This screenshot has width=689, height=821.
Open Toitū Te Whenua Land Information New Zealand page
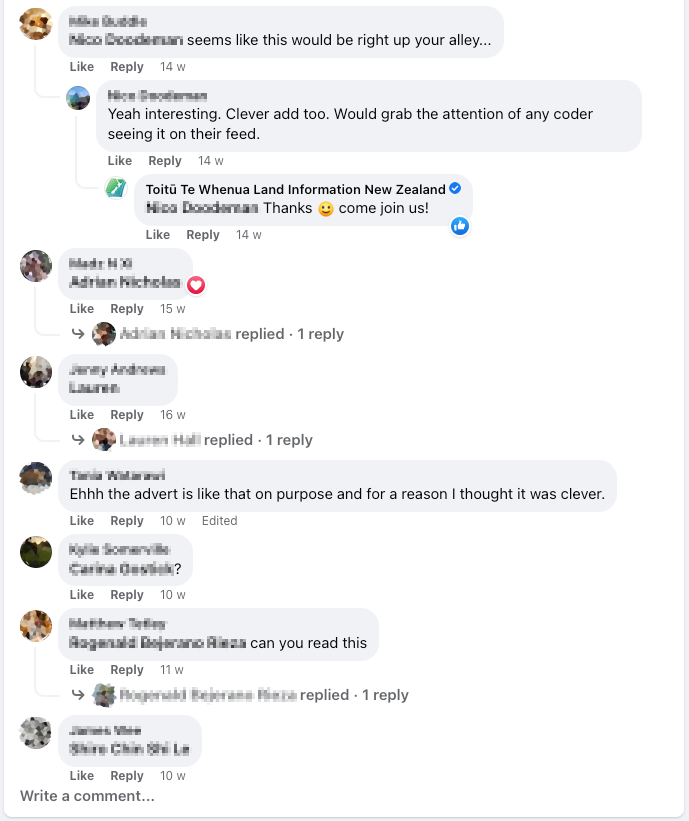tap(296, 189)
